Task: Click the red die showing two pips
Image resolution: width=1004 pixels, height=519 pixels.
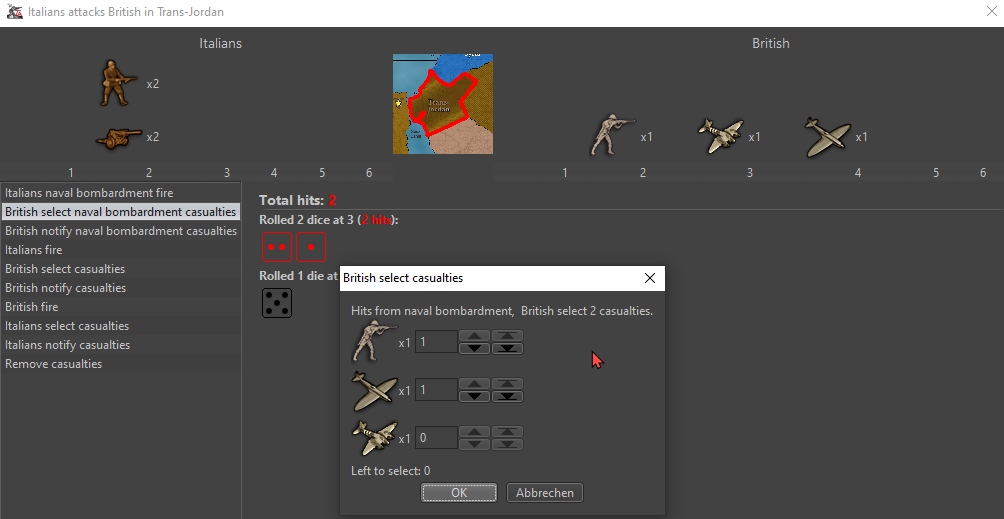Action: point(276,246)
